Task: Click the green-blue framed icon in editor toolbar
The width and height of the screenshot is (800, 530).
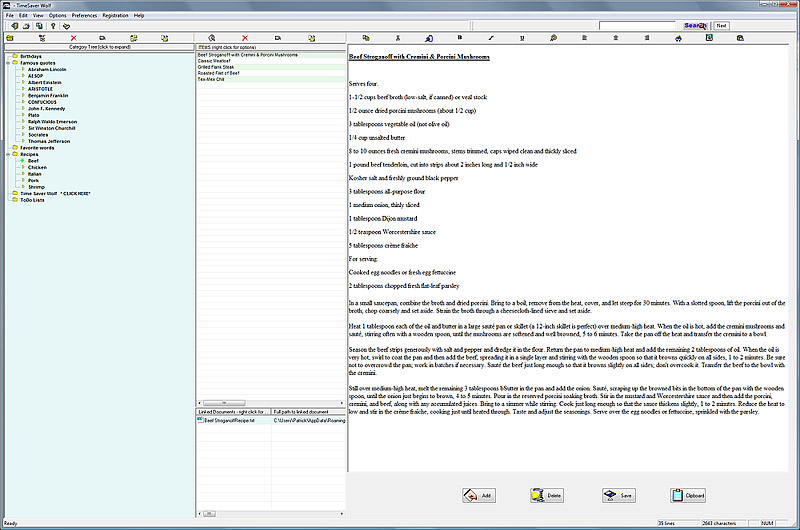Action: point(709,38)
